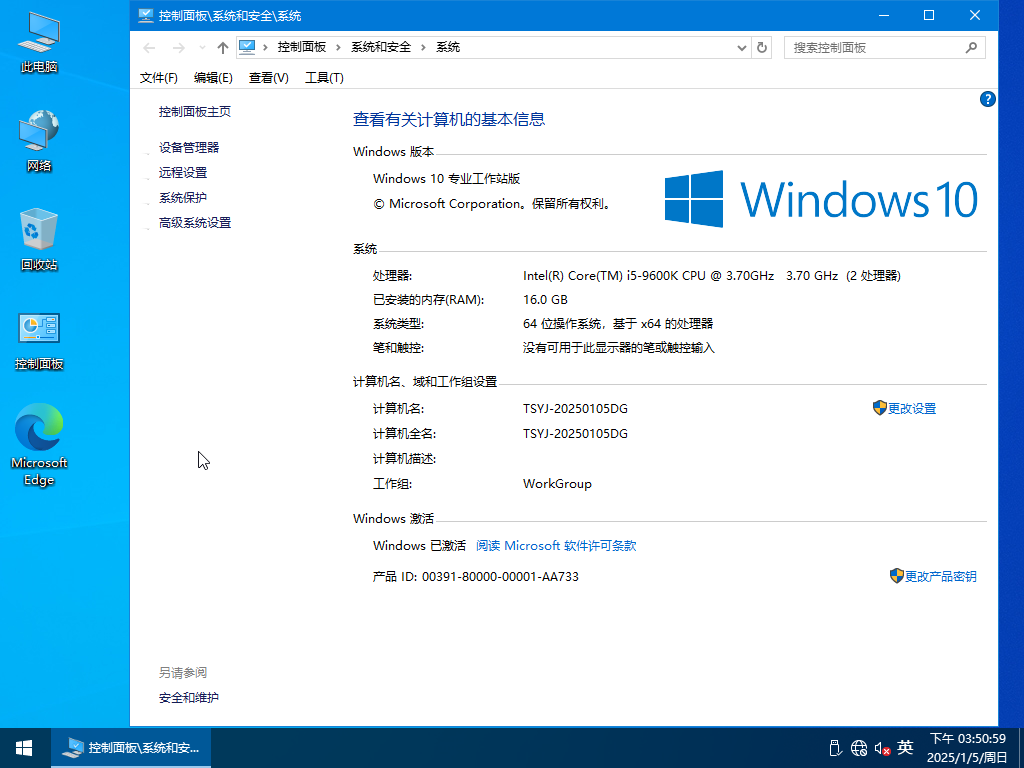Expand chevron after 系统和安全 breadcrumb
This screenshot has height=768, width=1024.
click(x=423, y=47)
